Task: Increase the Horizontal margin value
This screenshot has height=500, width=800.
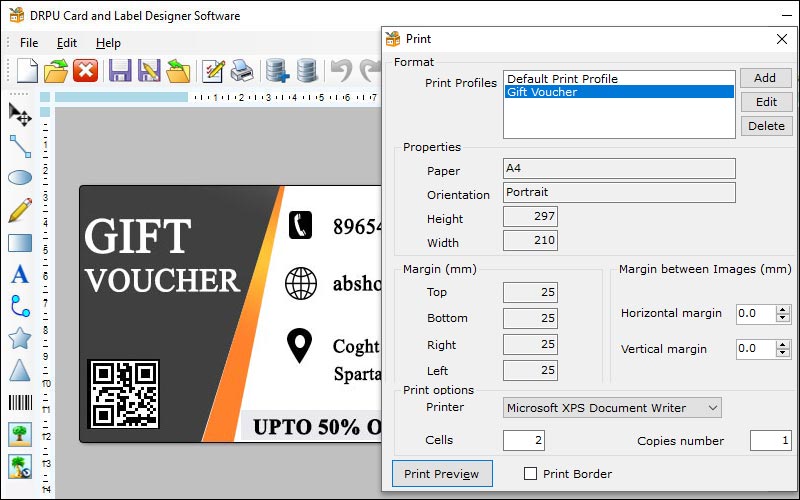Action: tap(783, 310)
